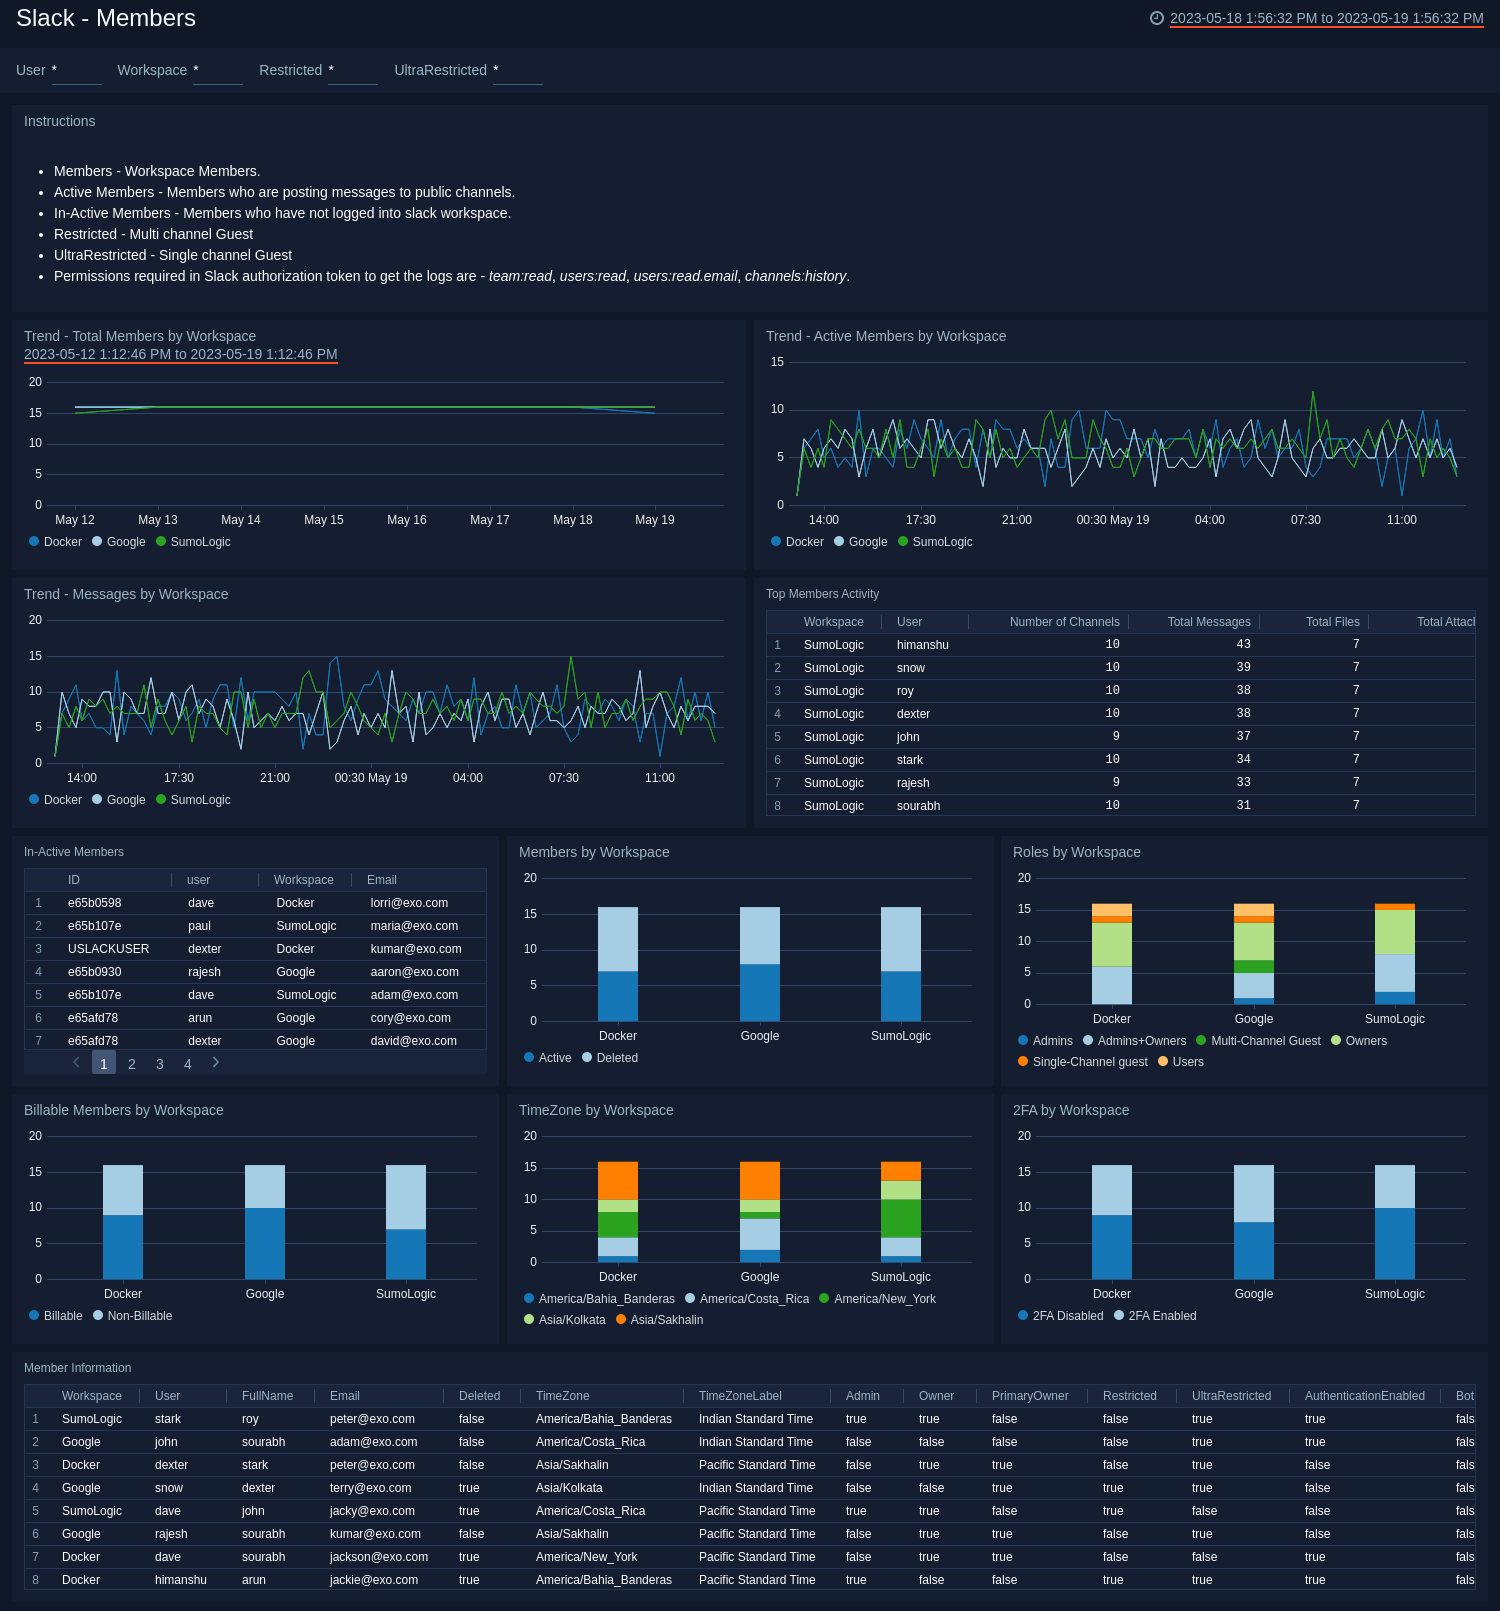Toggle Multi-Channel Guest legend in Roles chart
This screenshot has height=1611, width=1500.
[x=1257, y=1041]
